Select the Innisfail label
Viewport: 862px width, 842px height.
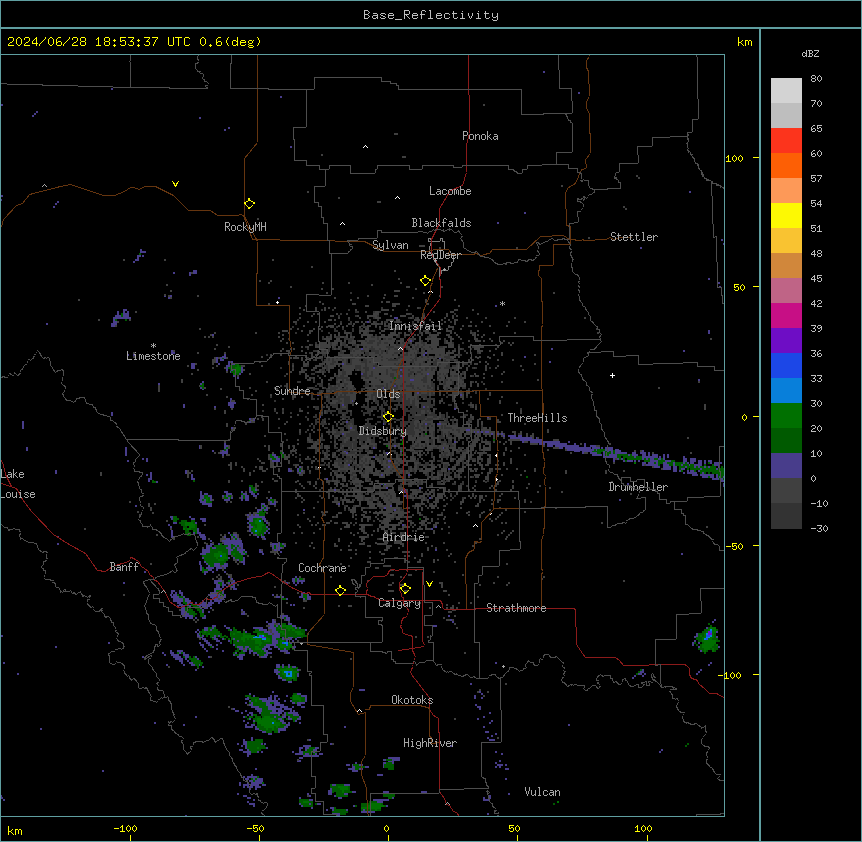point(415,326)
